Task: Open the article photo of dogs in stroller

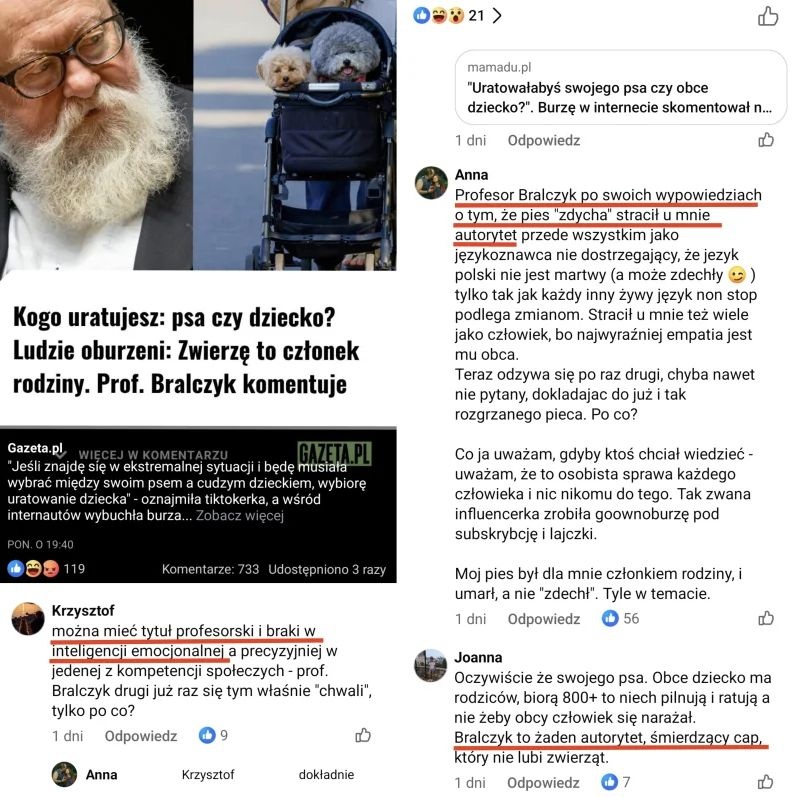Action: coord(295,134)
